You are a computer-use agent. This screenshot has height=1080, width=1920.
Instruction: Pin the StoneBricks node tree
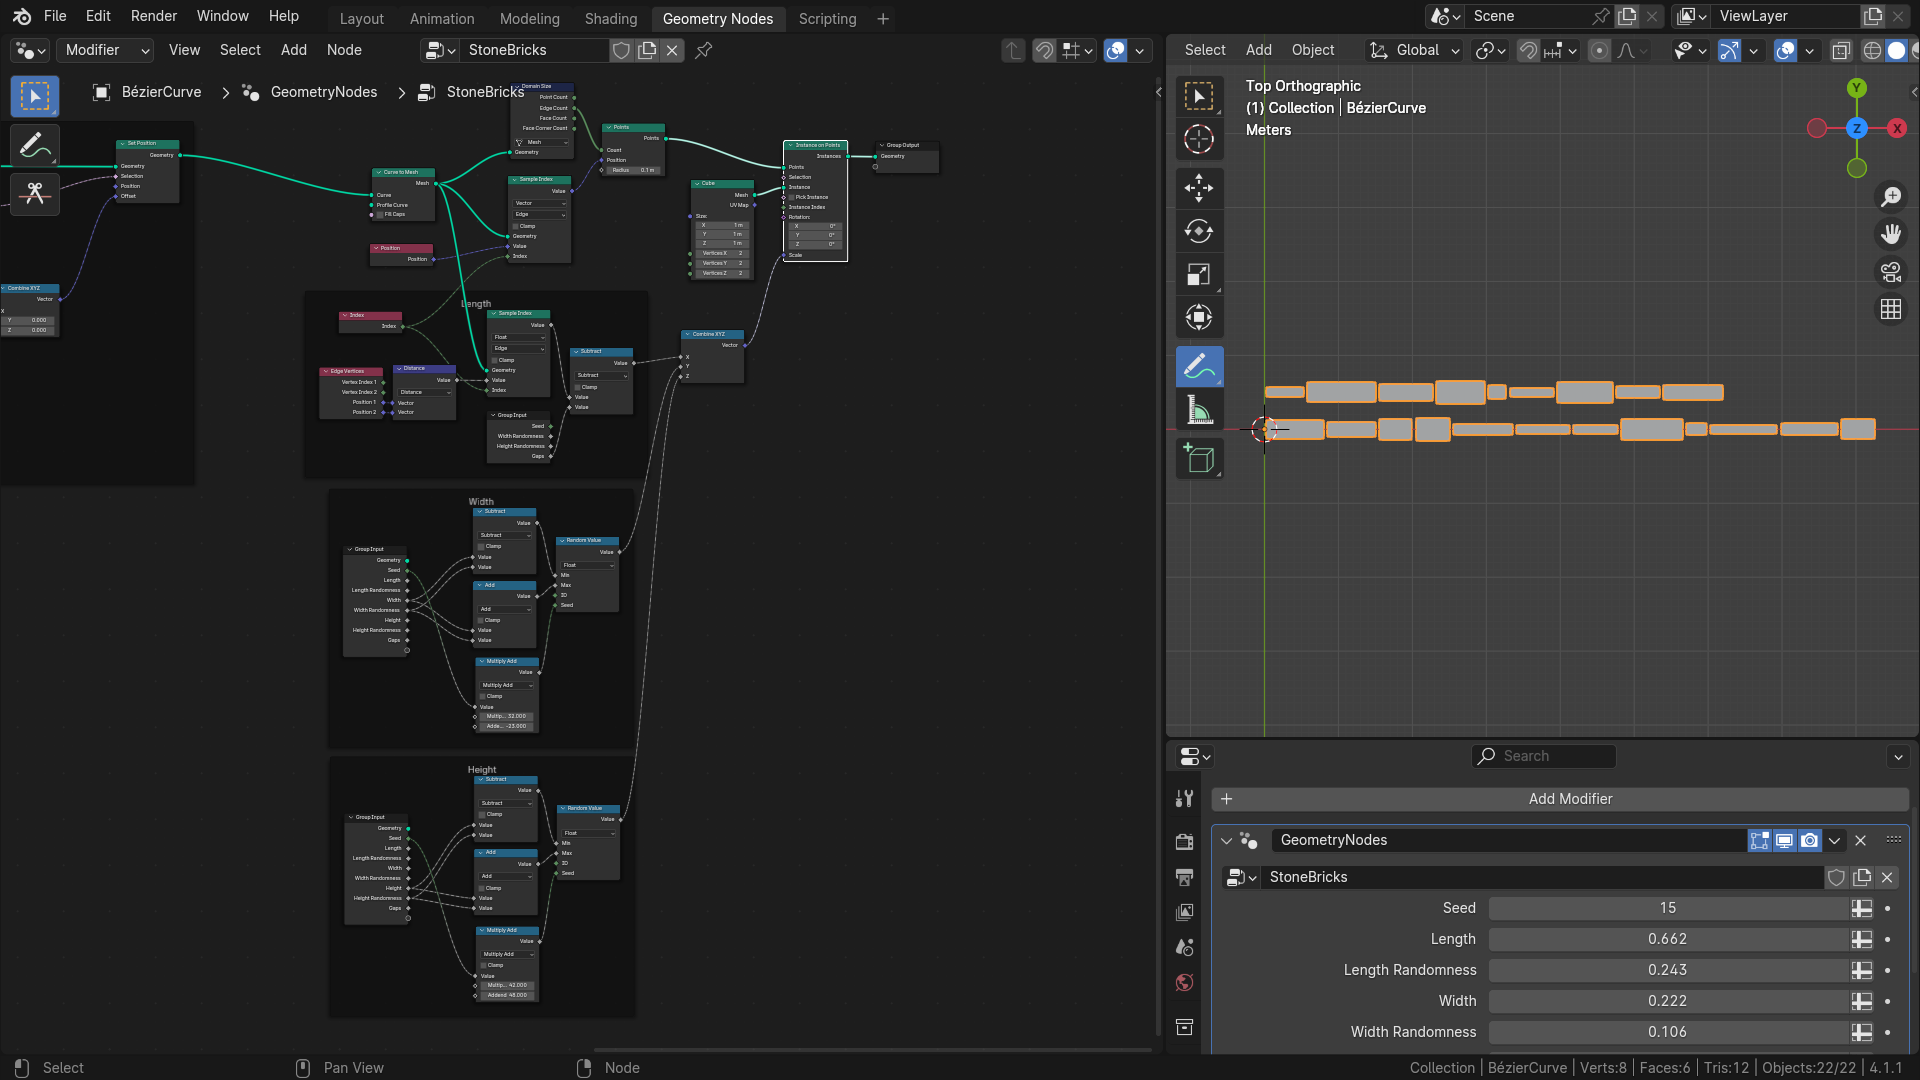coord(704,50)
